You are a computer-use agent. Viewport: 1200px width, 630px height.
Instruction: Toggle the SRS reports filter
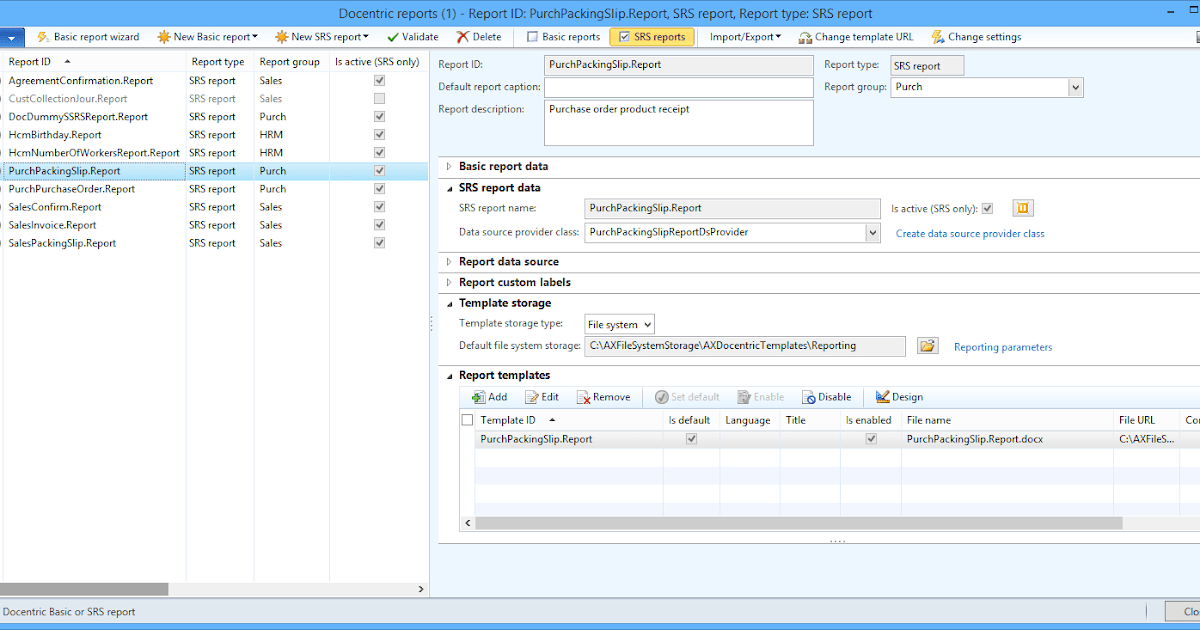pyautogui.click(x=652, y=37)
